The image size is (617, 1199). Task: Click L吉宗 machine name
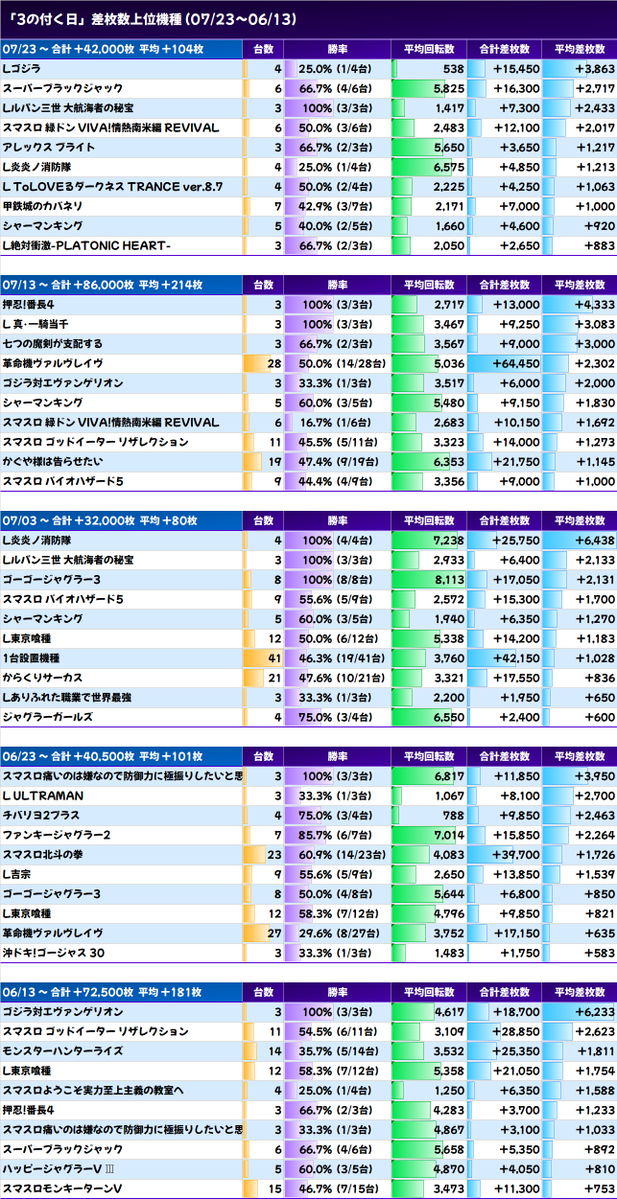click(17, 873)
